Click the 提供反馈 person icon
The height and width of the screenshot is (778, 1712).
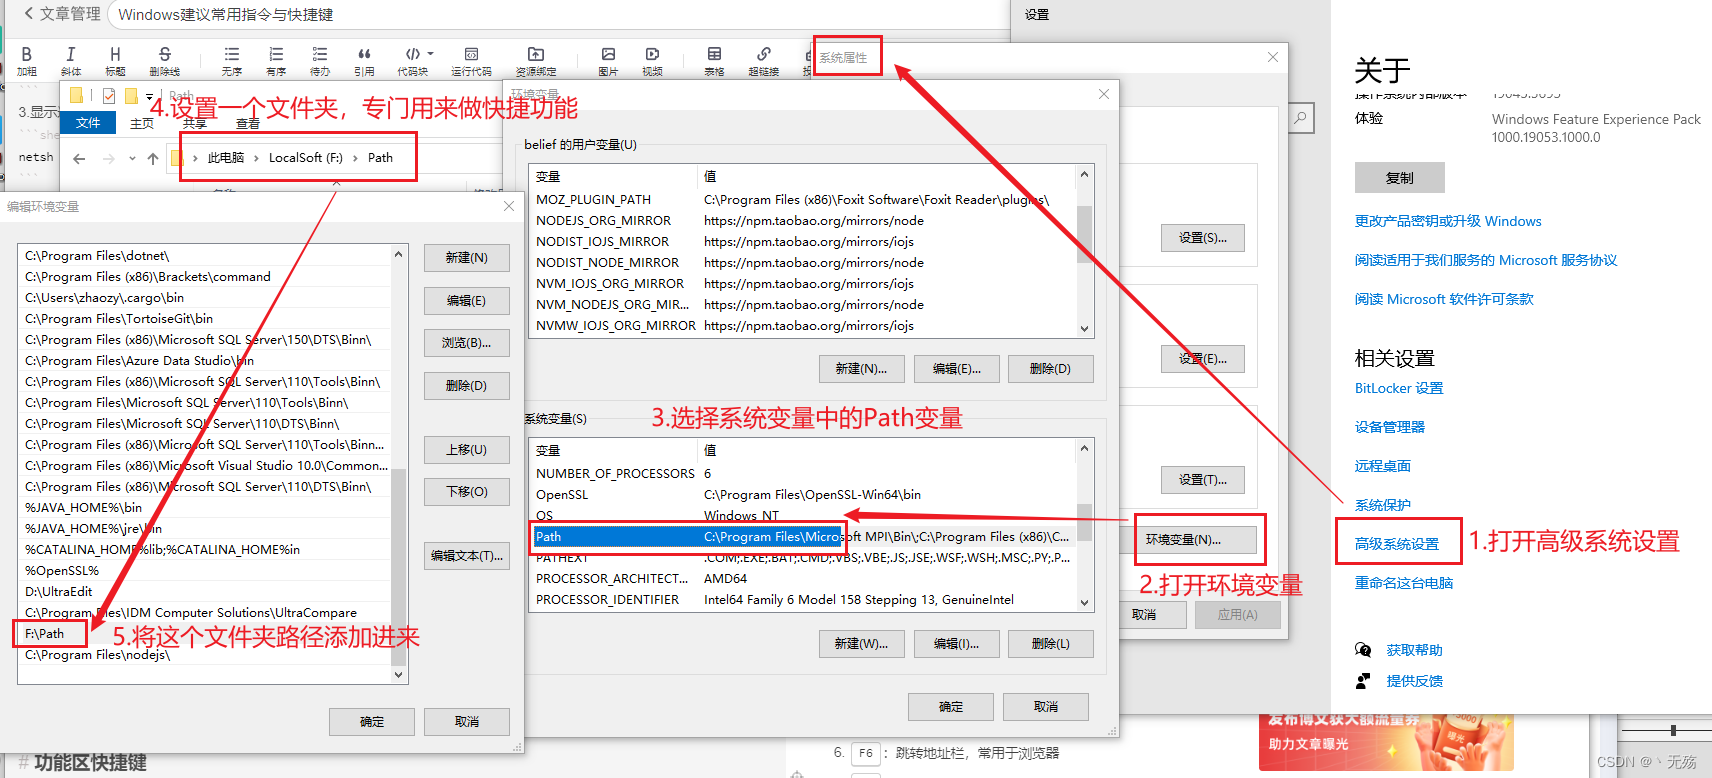1363,681
